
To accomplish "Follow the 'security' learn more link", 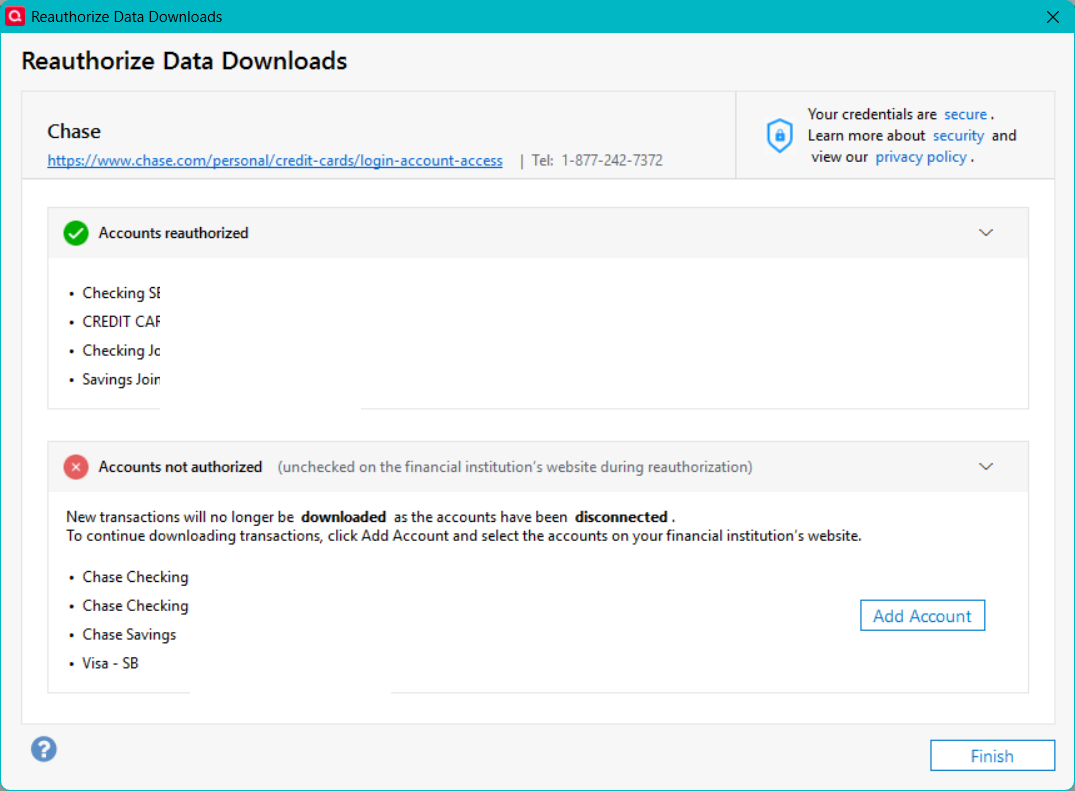I will pyautogui.click(x=958, y=136).
